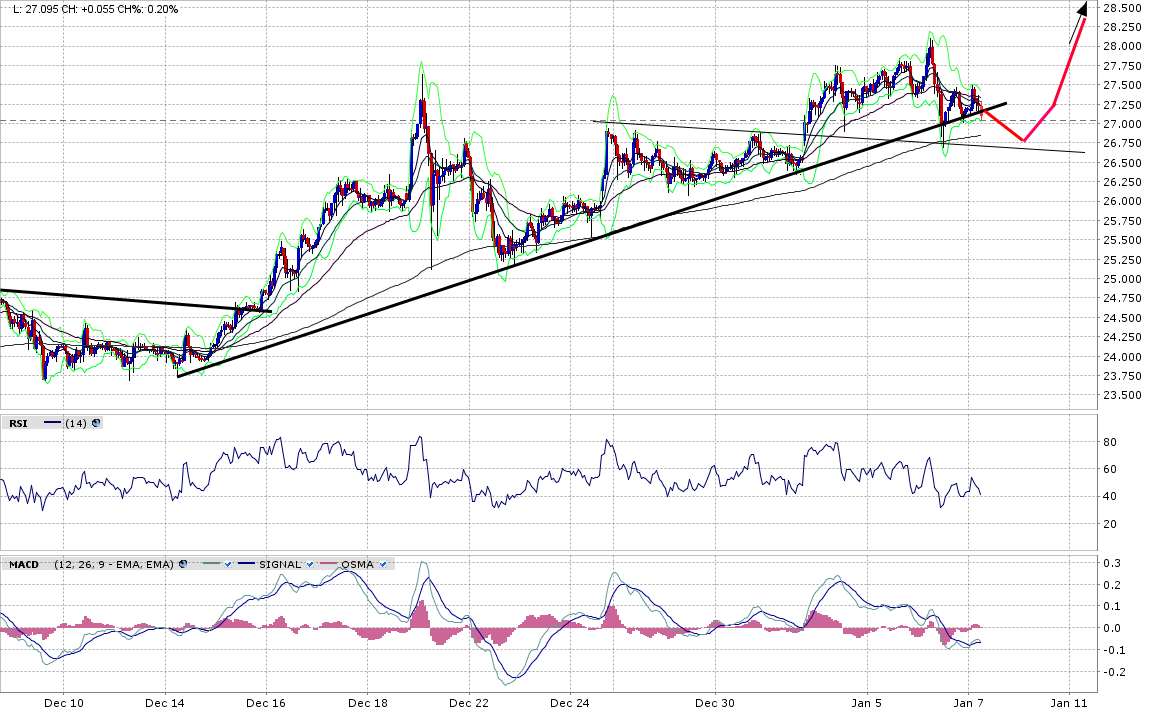Click the red forecast line's low point
Screen dimensions: 1150x717
pyautogui.click(x=1024, y=140)
